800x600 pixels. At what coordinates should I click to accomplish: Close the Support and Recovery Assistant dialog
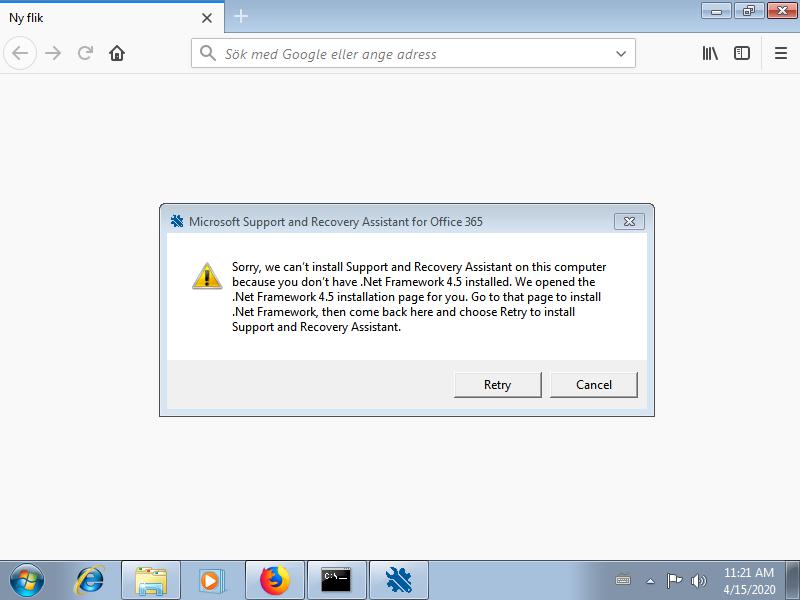click(x=630, y=221)
